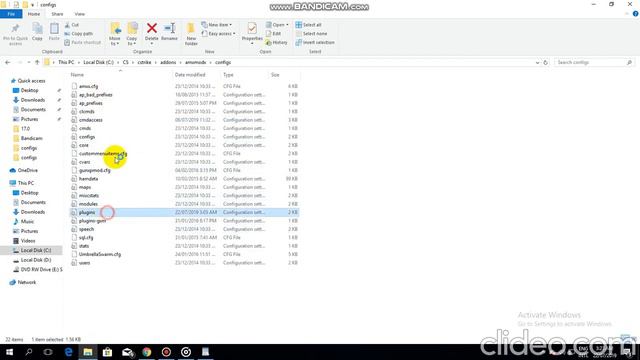The width and height of the screenshot is (640, 360).
Task: Sort by Size column header
Action: click(x=275, y=75)
